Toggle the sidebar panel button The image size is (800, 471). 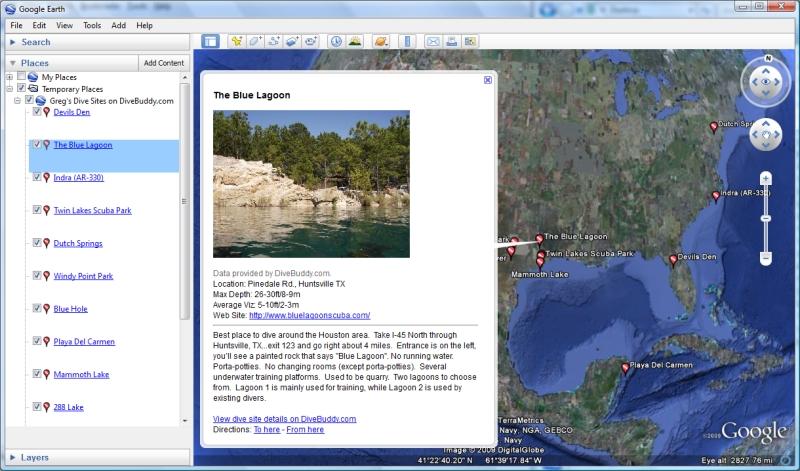210,41
